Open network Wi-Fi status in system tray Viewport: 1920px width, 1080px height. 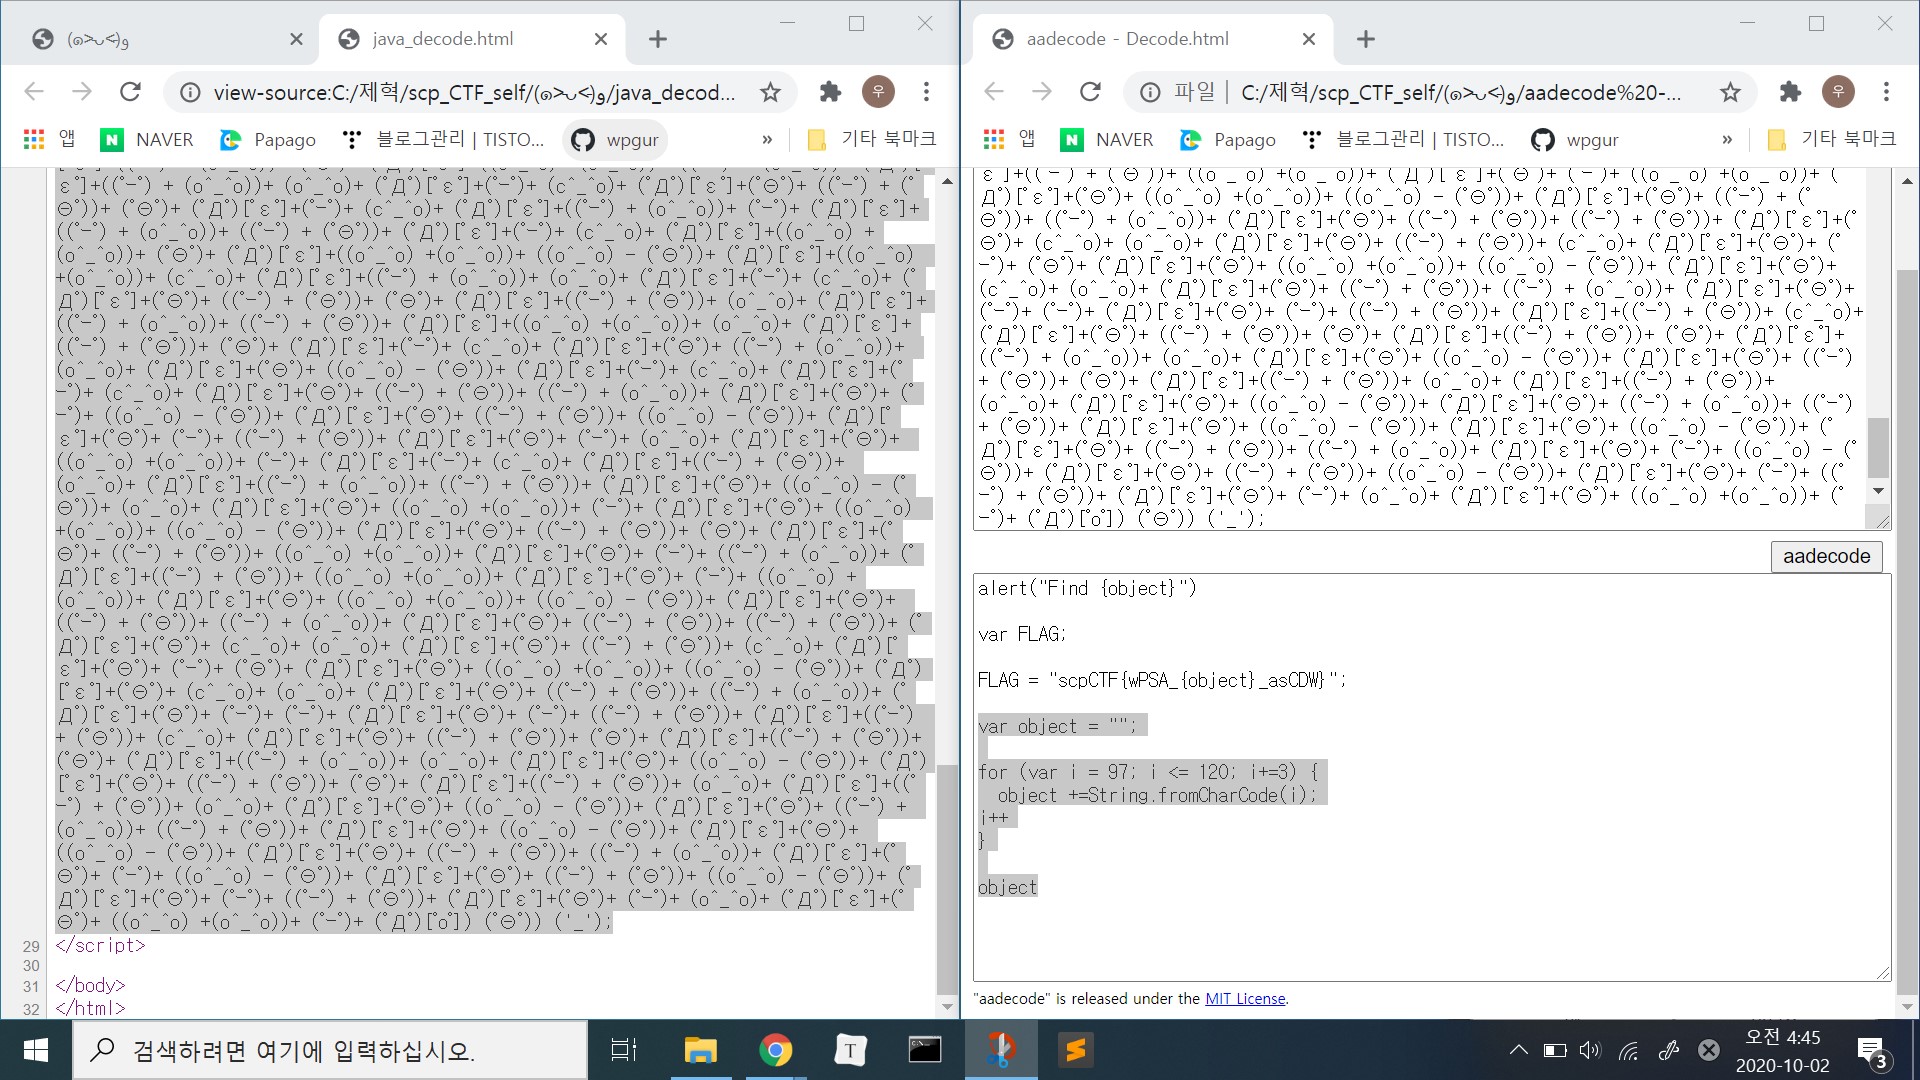pyautogui.click(x=1629, y=1050)
